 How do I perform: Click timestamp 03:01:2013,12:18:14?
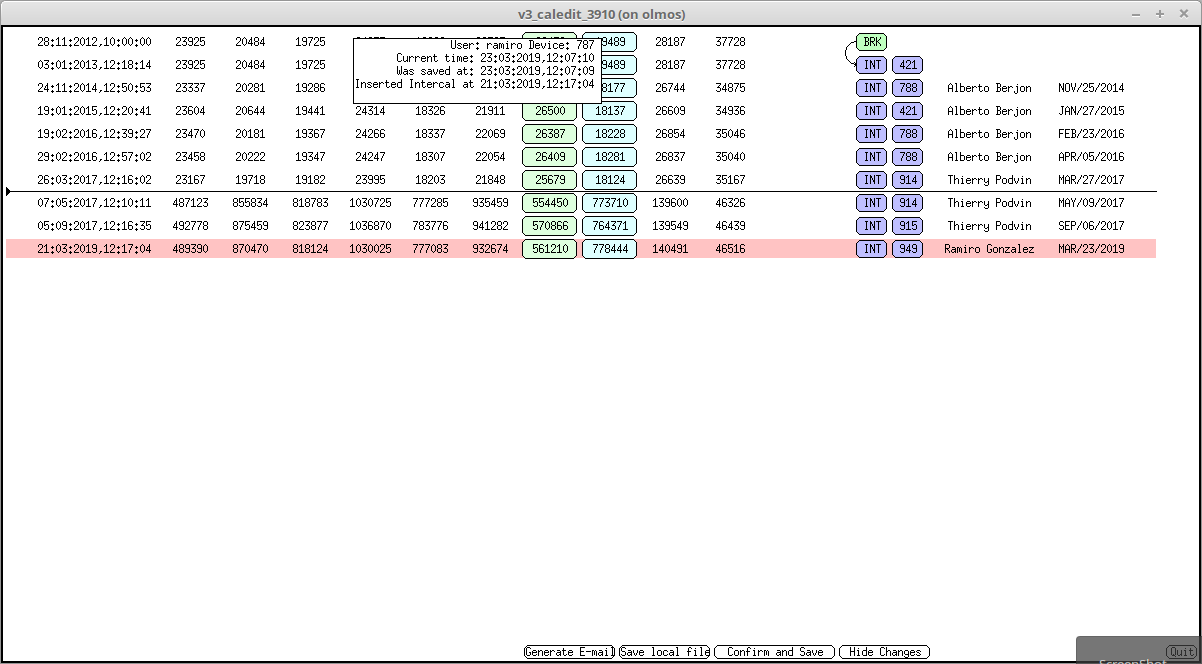[x=95, y=65]
